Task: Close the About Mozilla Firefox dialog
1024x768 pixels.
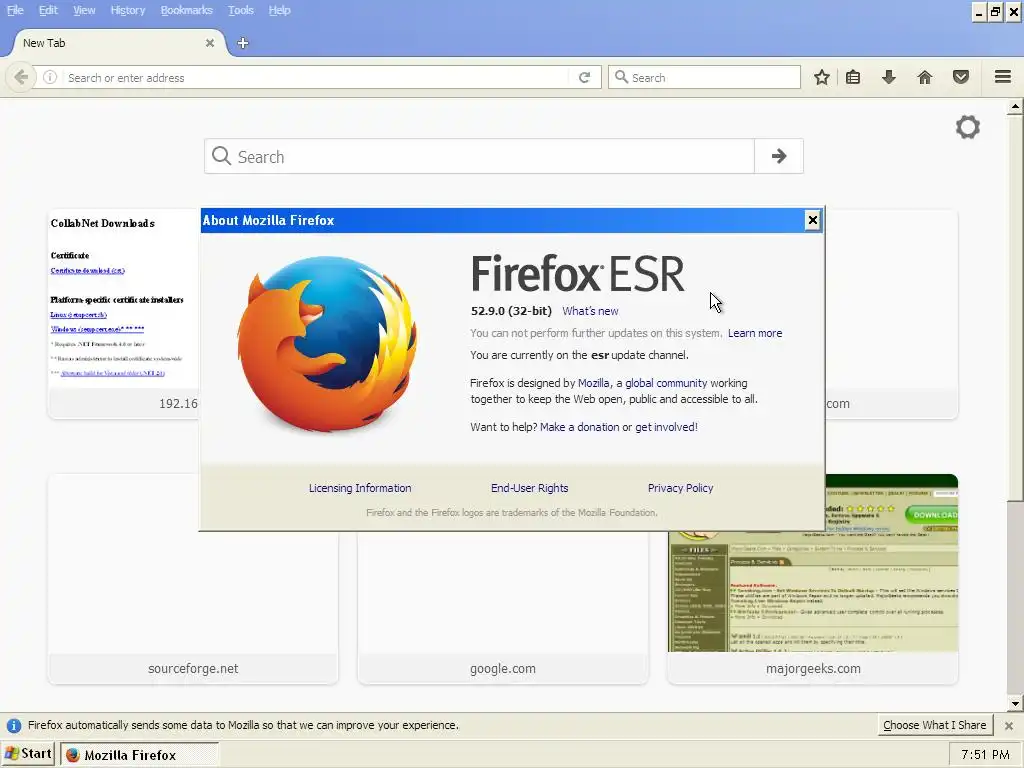Action: point(812,220)
